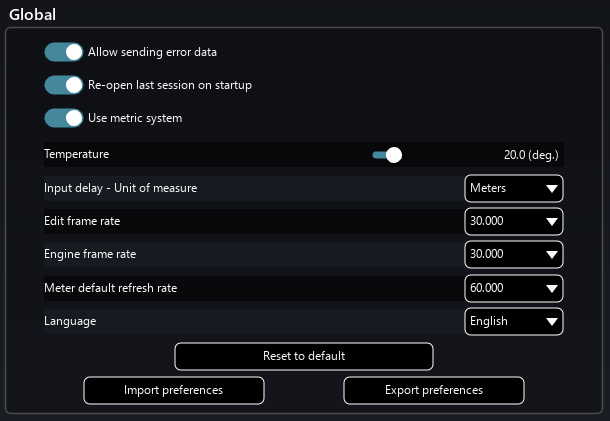
Task: Disable Re-open last session on startup
Action: tap(63, 85)
